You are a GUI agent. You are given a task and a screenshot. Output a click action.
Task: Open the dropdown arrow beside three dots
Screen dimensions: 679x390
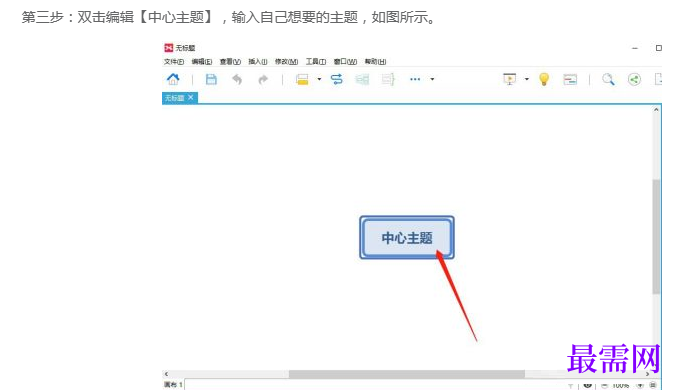432,79
